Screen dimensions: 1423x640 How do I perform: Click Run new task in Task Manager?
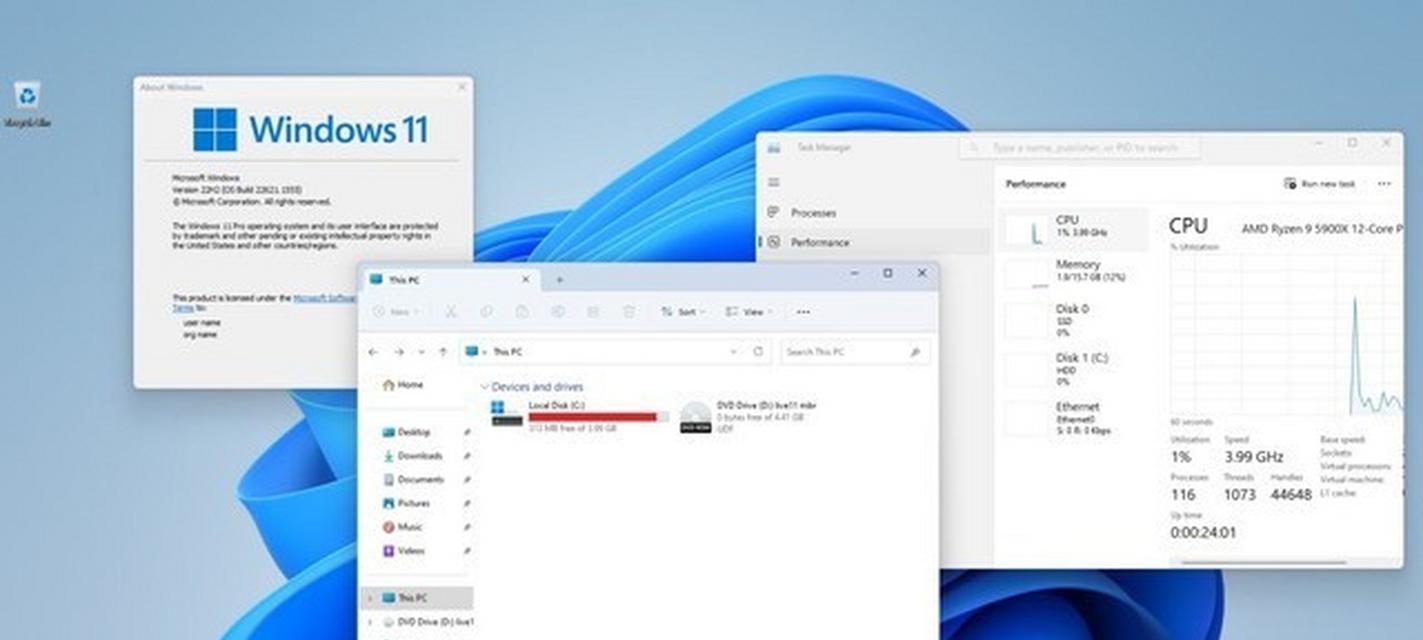tap(1320, 184)
